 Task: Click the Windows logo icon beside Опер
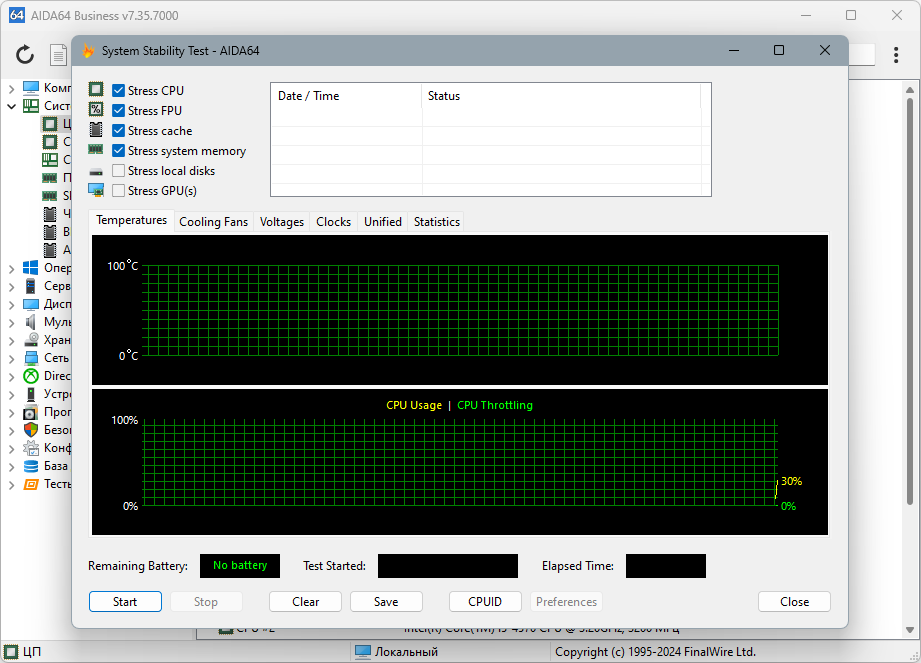[x=31, y=268]
